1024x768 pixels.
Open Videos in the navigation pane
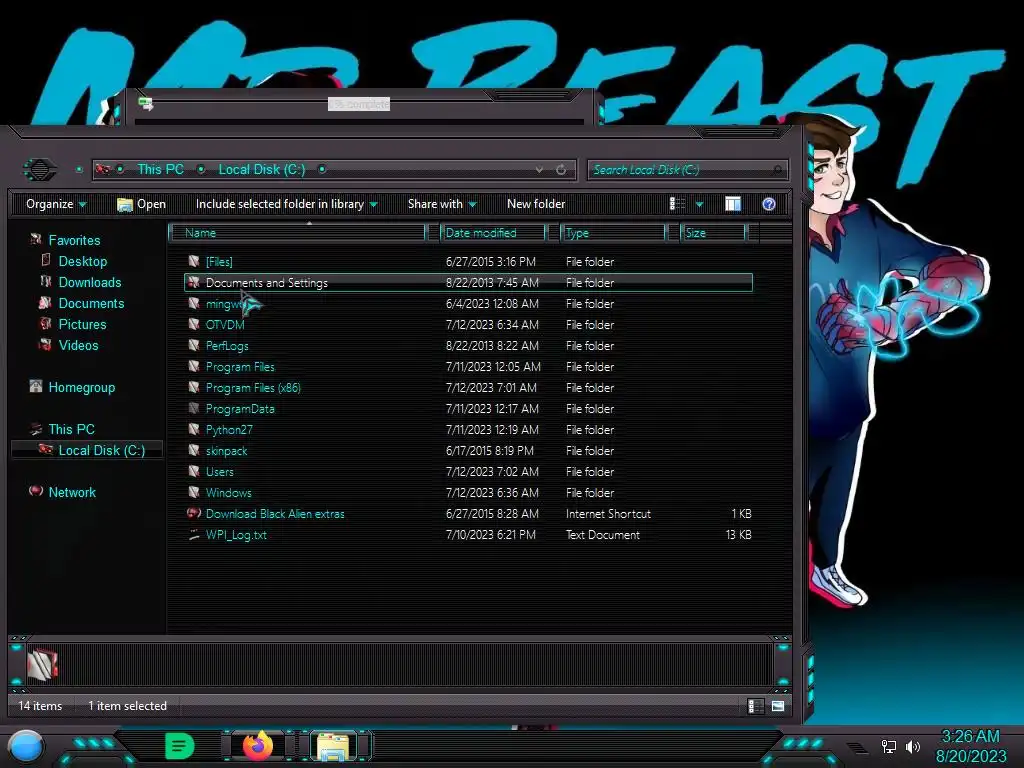coord(78,345)
